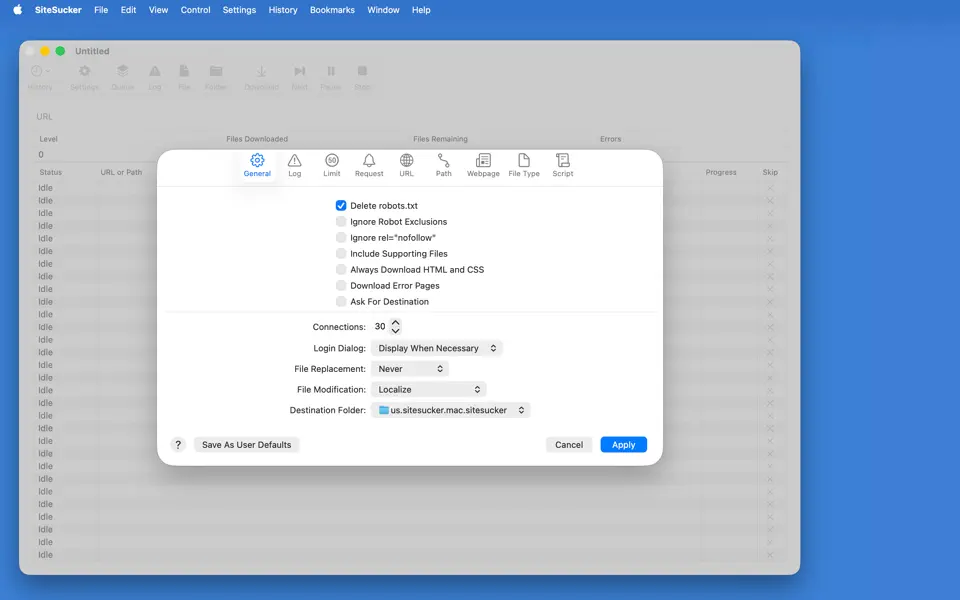Viewport: 960px width, 600px height.
Task: Switch to the File Type settings
Action: coord(523,165)
